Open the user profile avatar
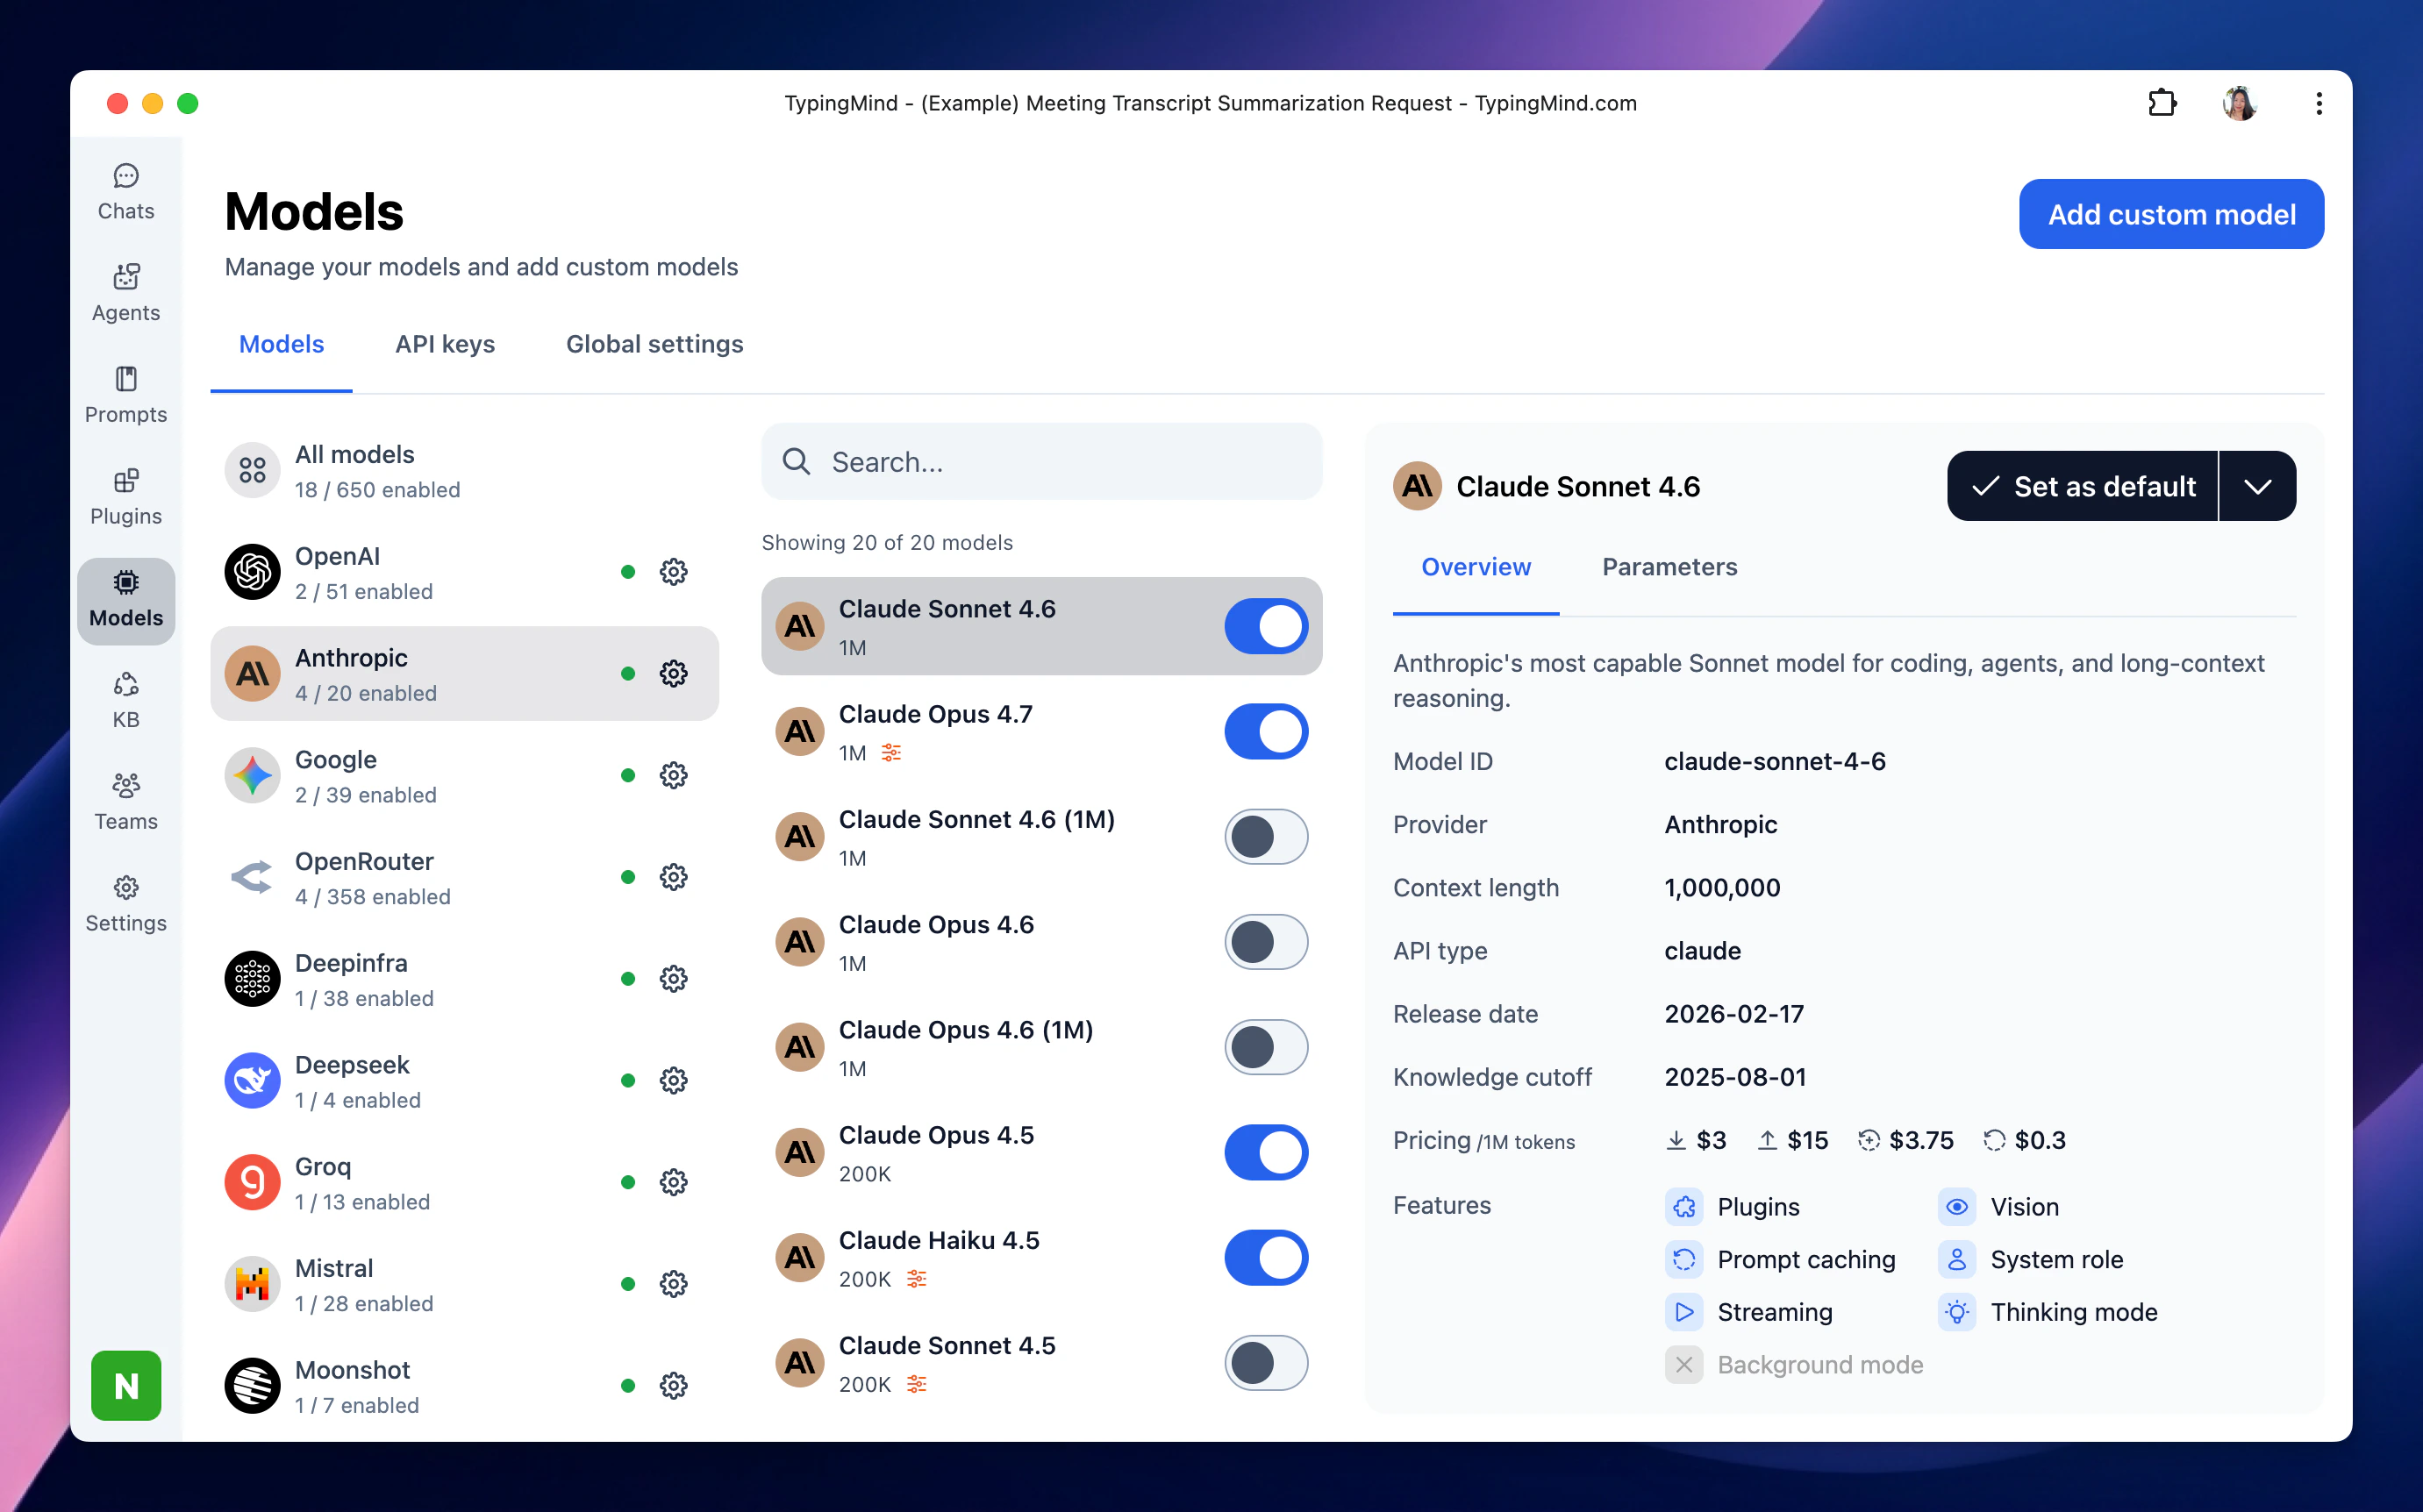The height and width of the screenshot is (1512, 2423). pos(2240,103)
